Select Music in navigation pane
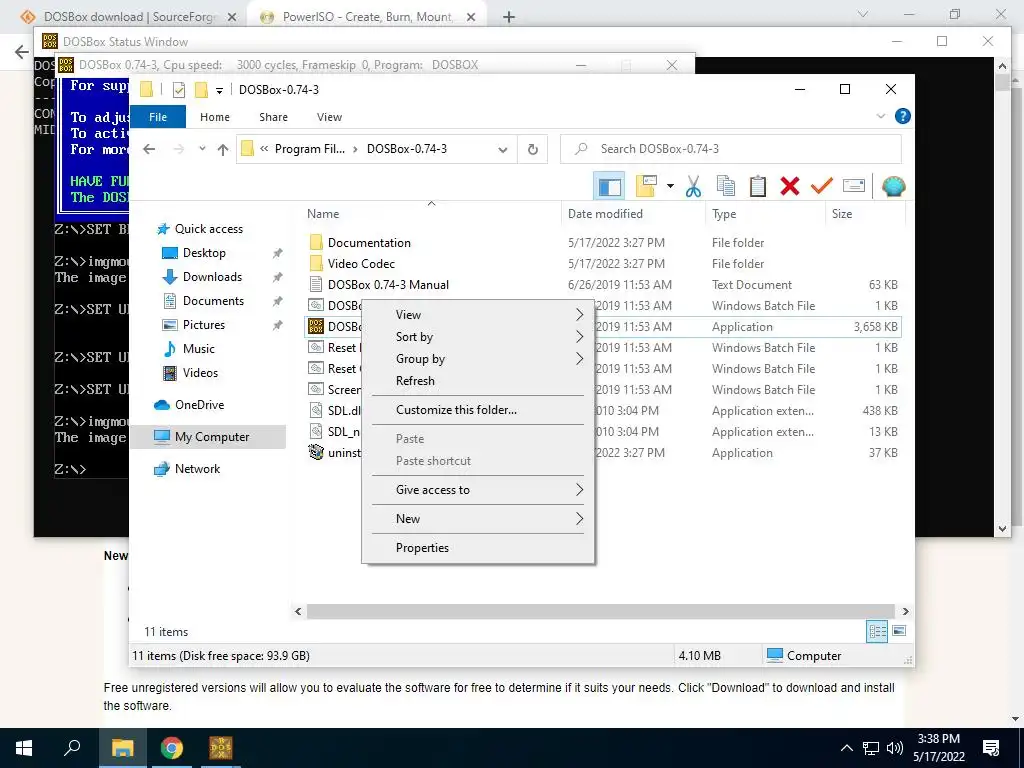This screenshot has width=1024, height=768. [x=198, y=349]
